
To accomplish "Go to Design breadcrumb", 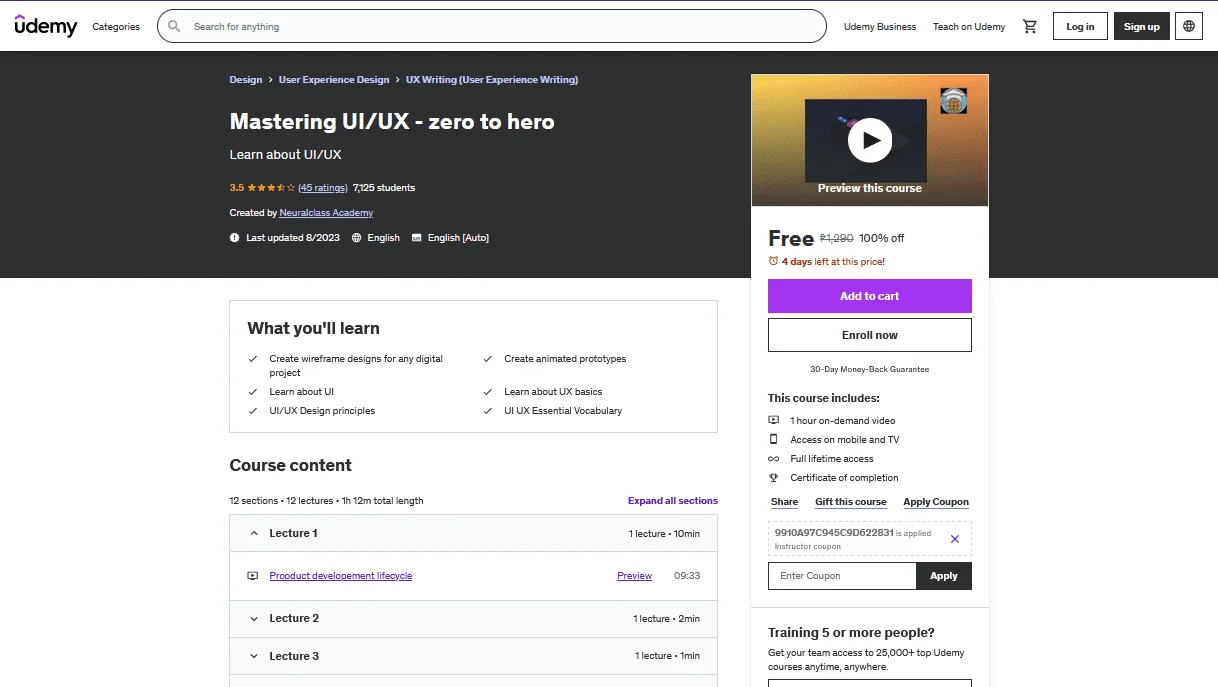I will [x=246, y=80].
